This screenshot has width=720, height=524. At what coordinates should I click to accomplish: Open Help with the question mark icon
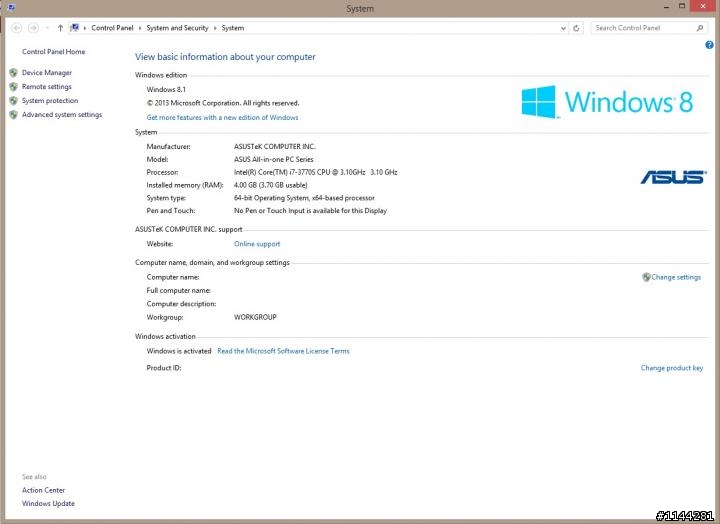(x=709, y=45)
